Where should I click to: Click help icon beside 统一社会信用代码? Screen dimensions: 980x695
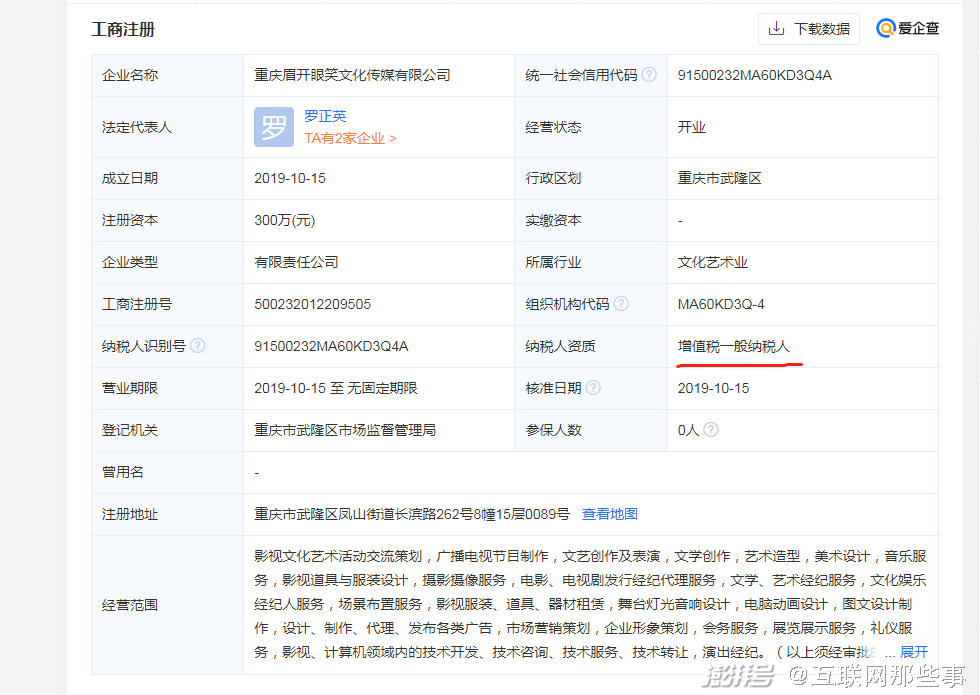(x=649, y=75)
